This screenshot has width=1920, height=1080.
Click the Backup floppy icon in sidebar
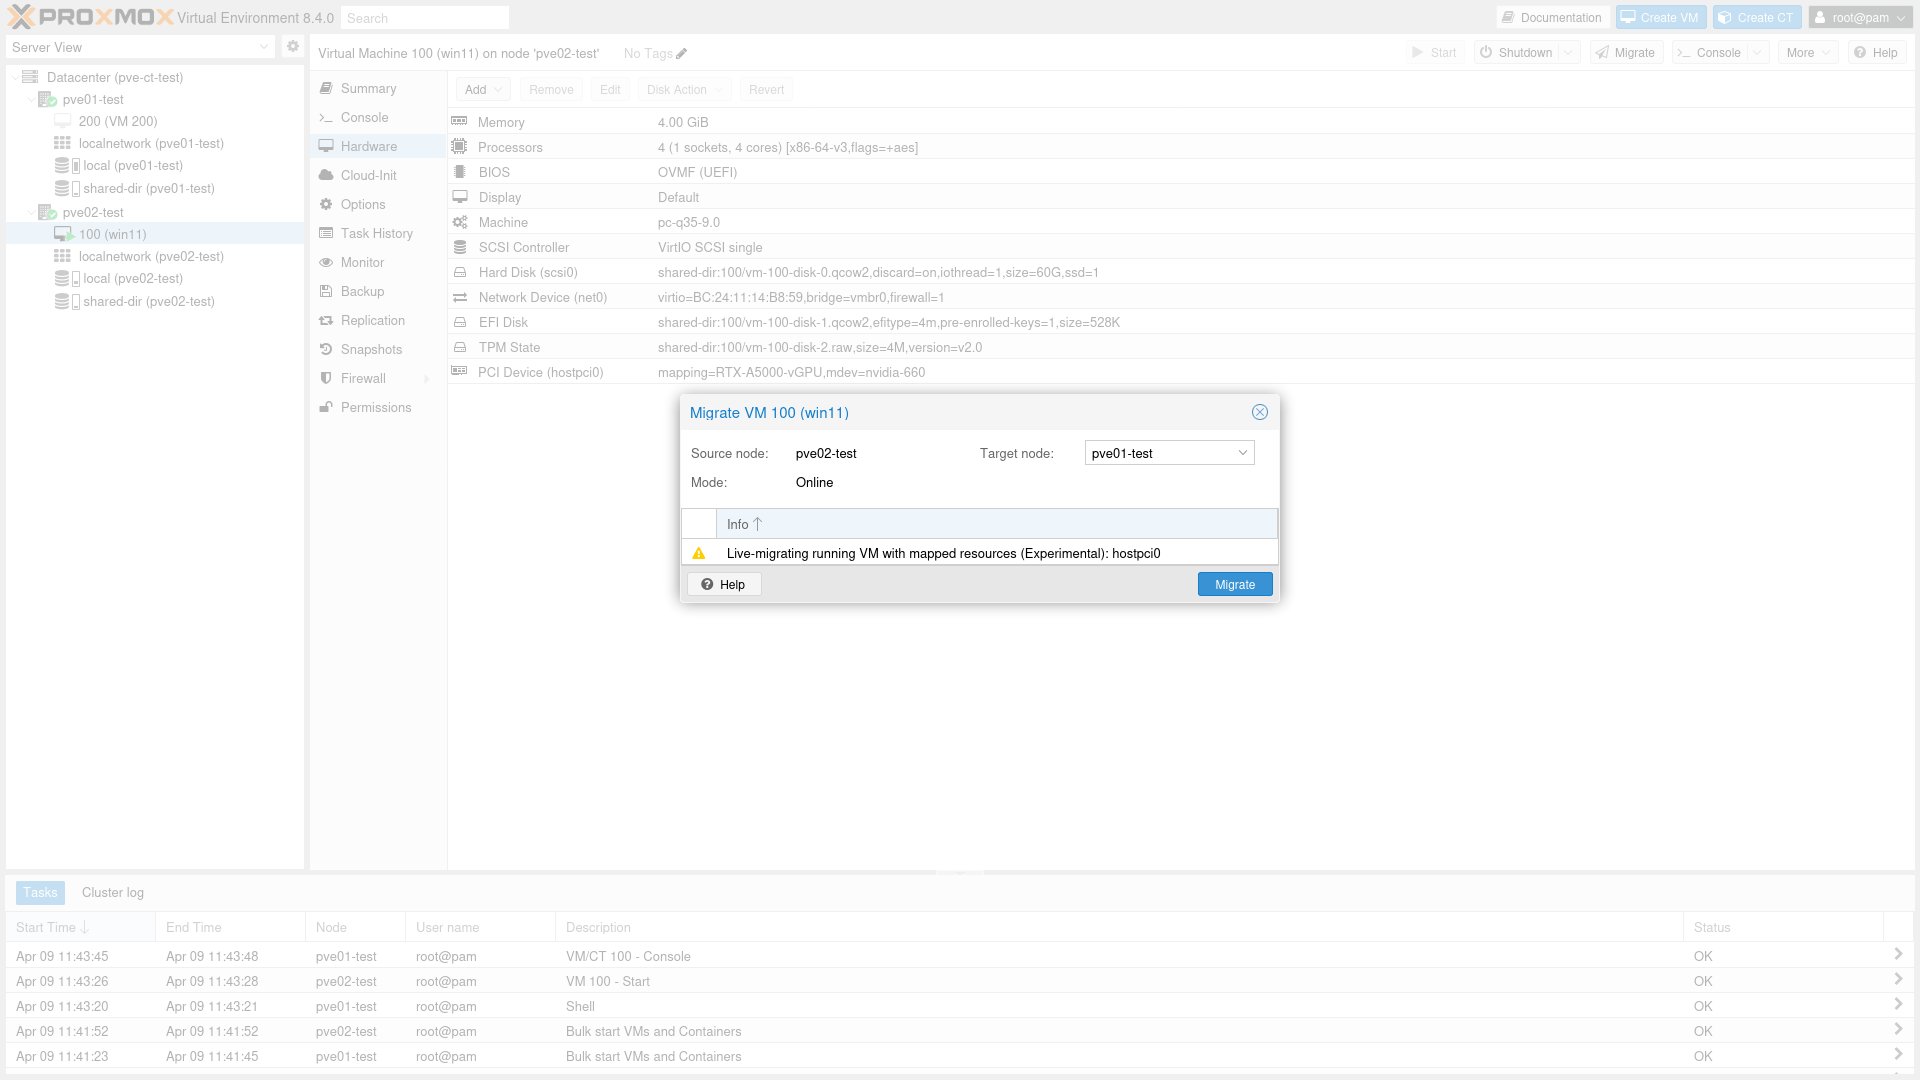[326, 291]
